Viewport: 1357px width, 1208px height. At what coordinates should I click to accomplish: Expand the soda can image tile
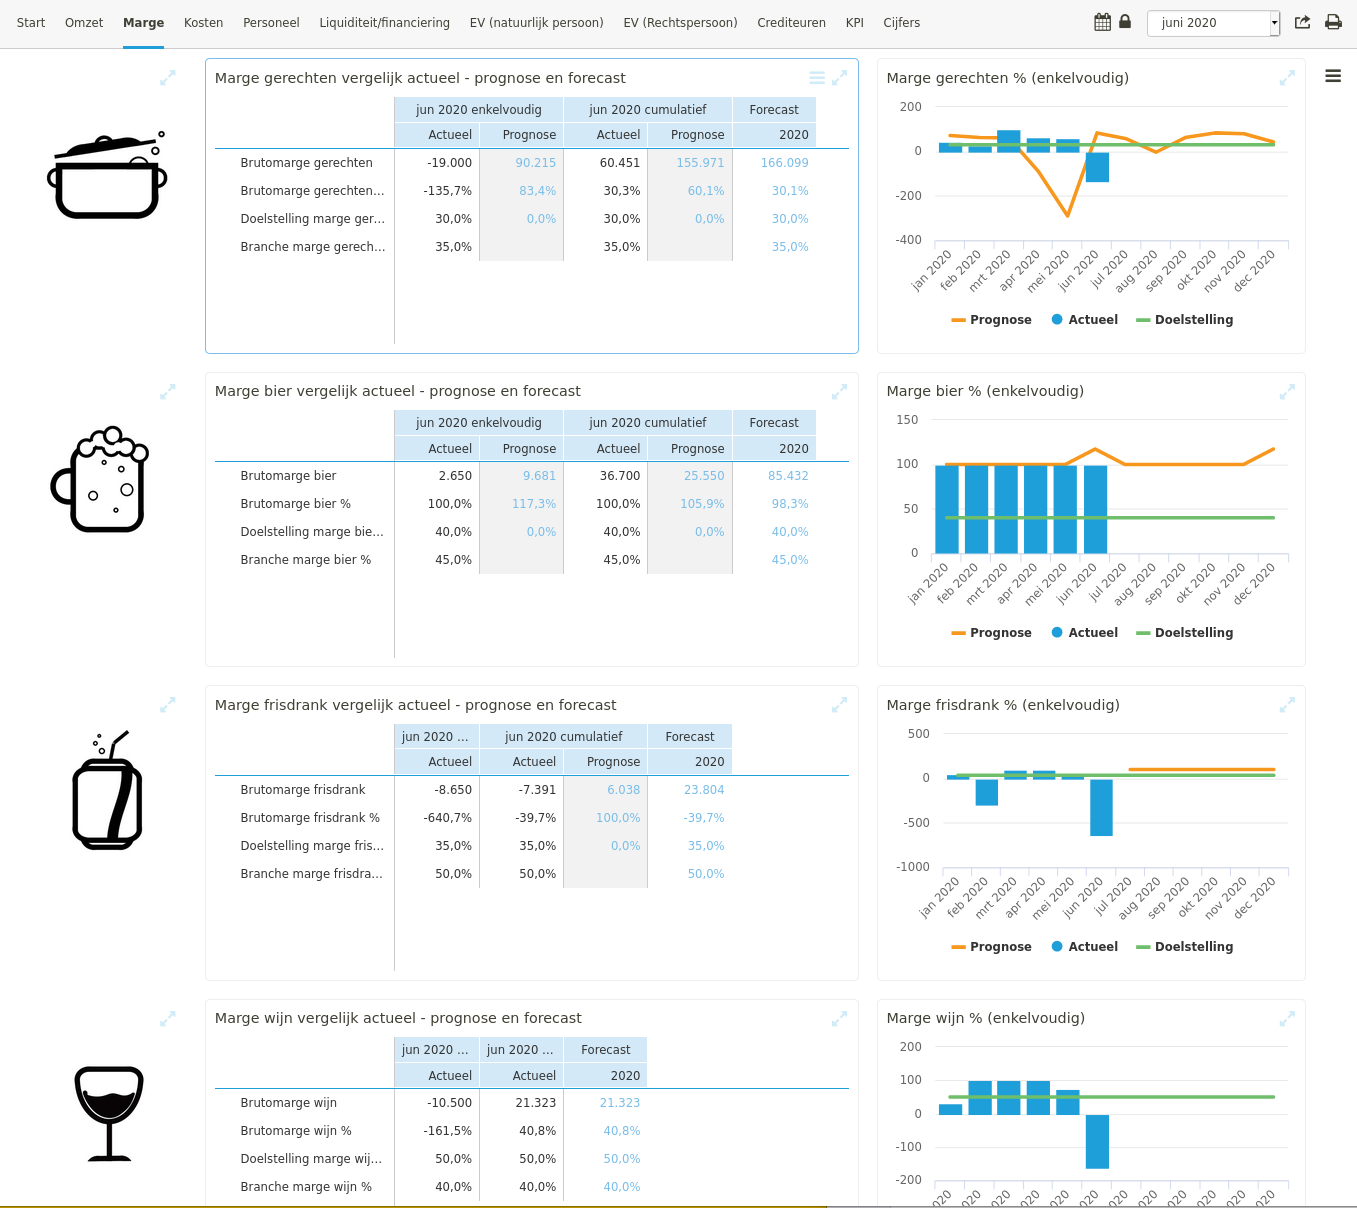pos(168,705)
